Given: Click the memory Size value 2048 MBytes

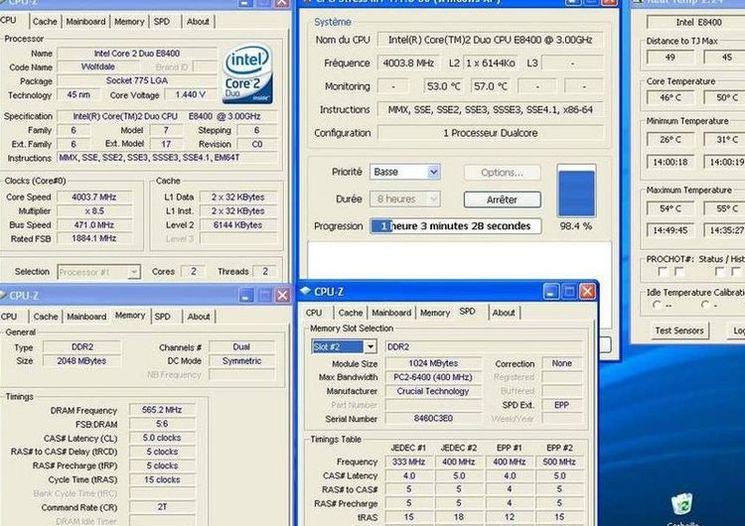Looking at the screenshot, I should [82, 361].
